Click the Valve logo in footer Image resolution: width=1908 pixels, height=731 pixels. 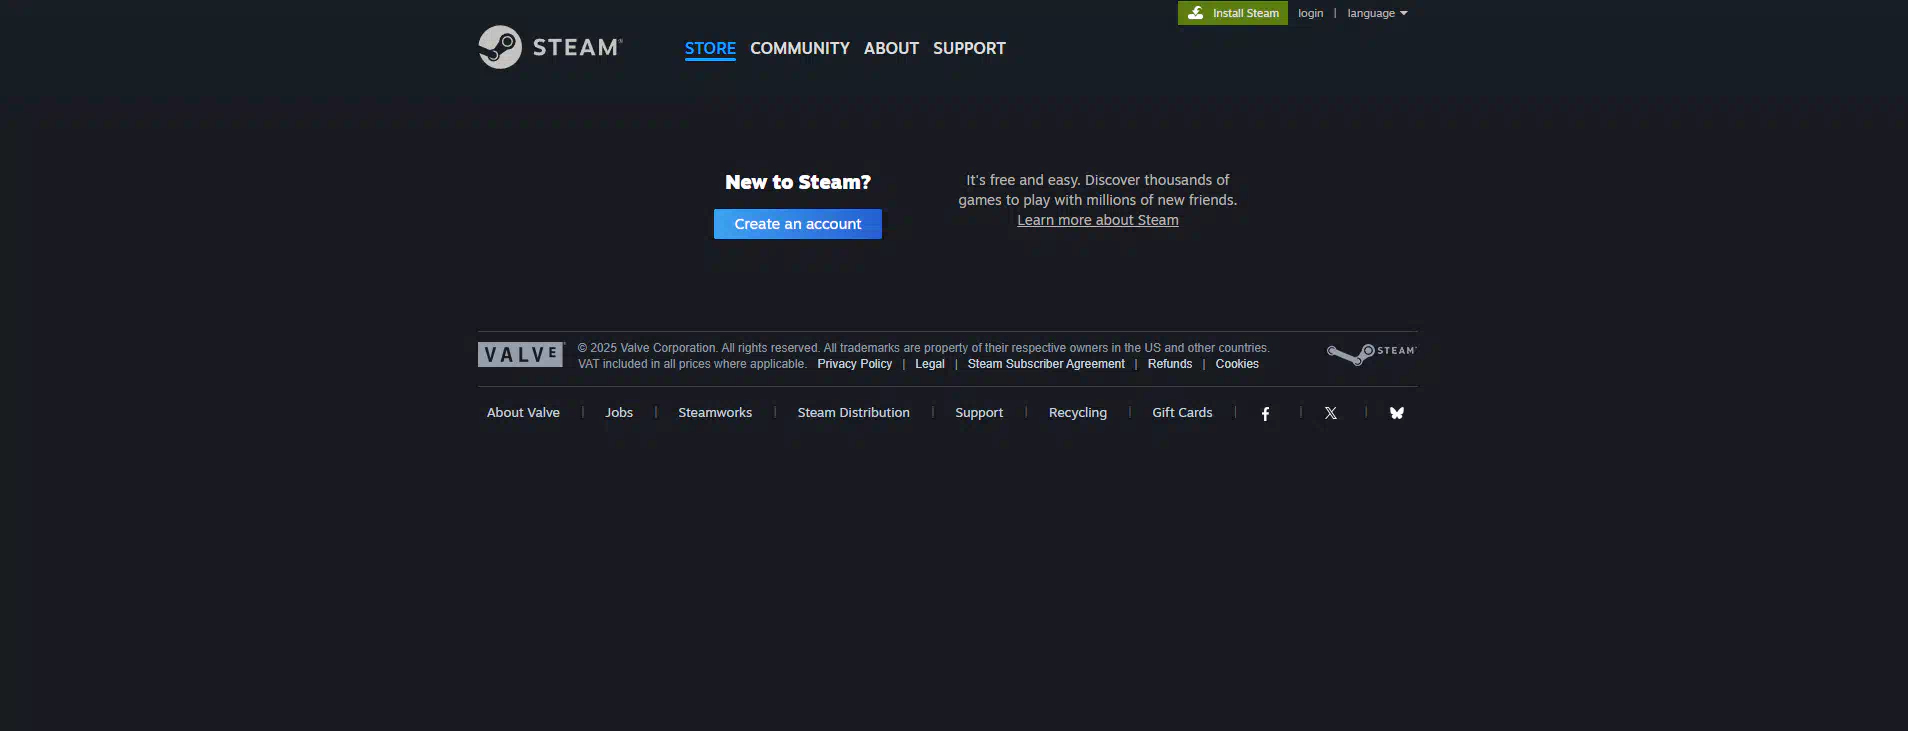click(x=521, y=355)
